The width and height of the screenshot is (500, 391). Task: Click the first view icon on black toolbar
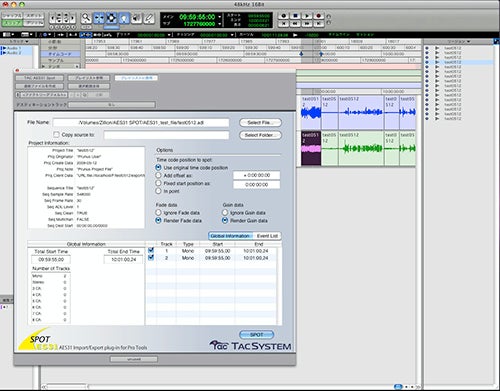pos(8,35)
